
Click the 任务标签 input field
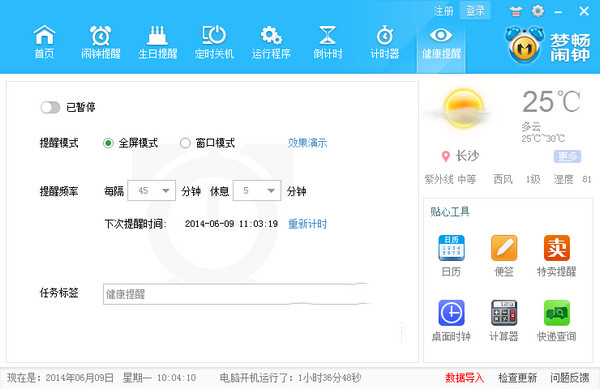pos(237,294)
